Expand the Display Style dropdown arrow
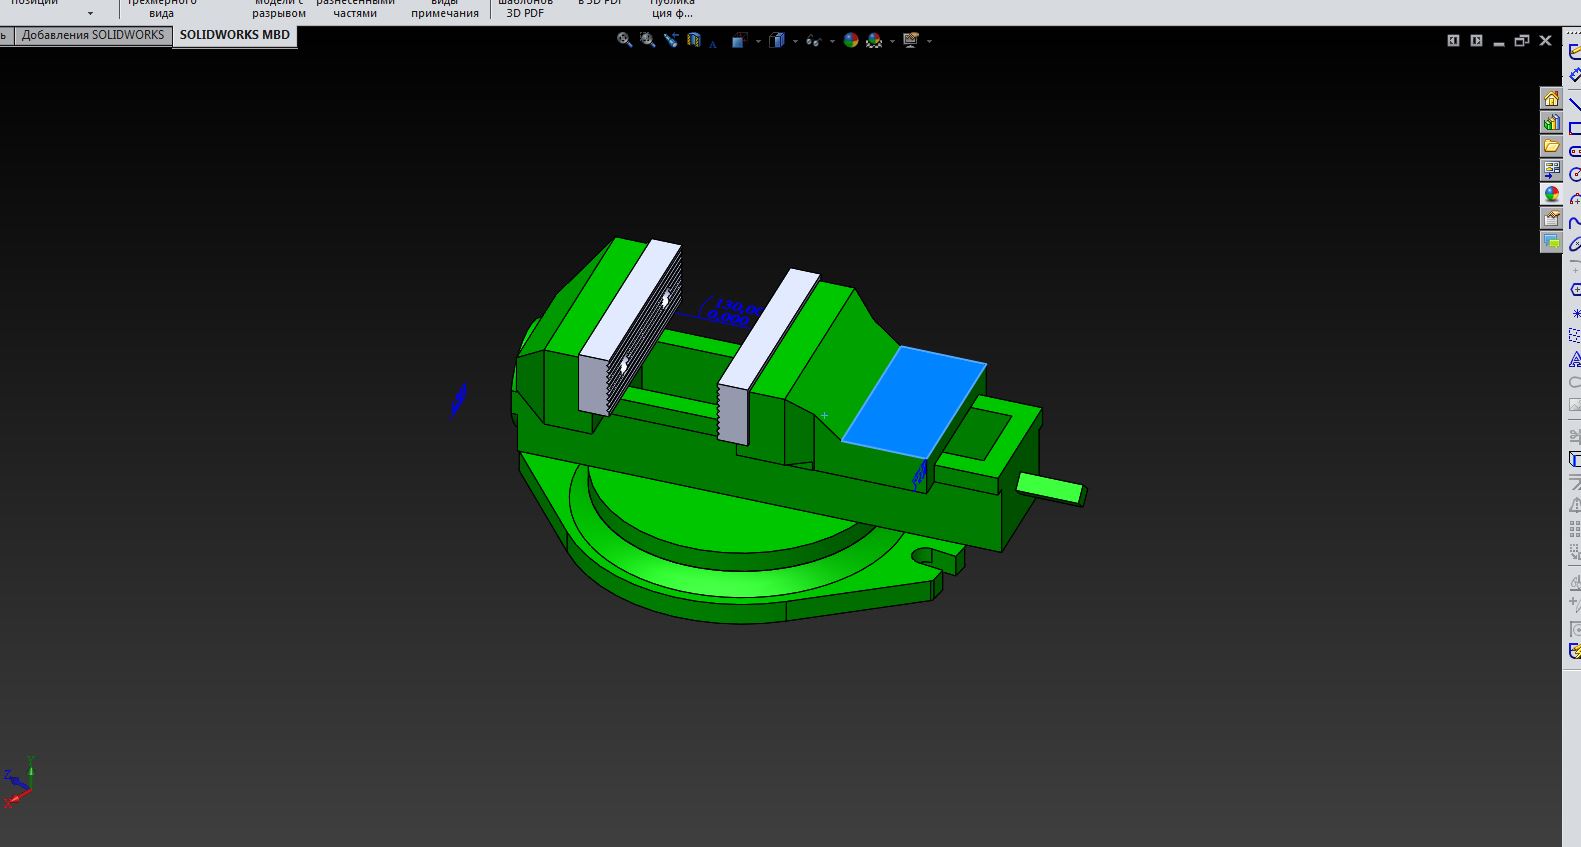This screenshot has height=847, width=1581. pos(795,41)
